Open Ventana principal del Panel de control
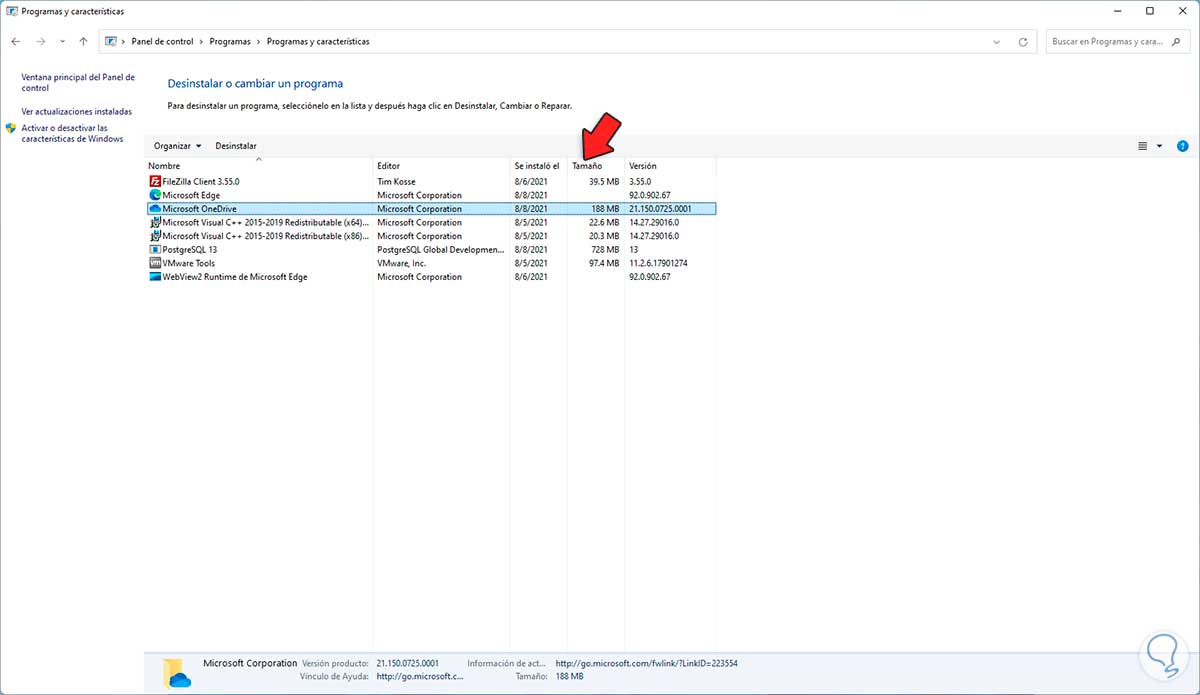1200x695 pixels. [x=78, y=82]
